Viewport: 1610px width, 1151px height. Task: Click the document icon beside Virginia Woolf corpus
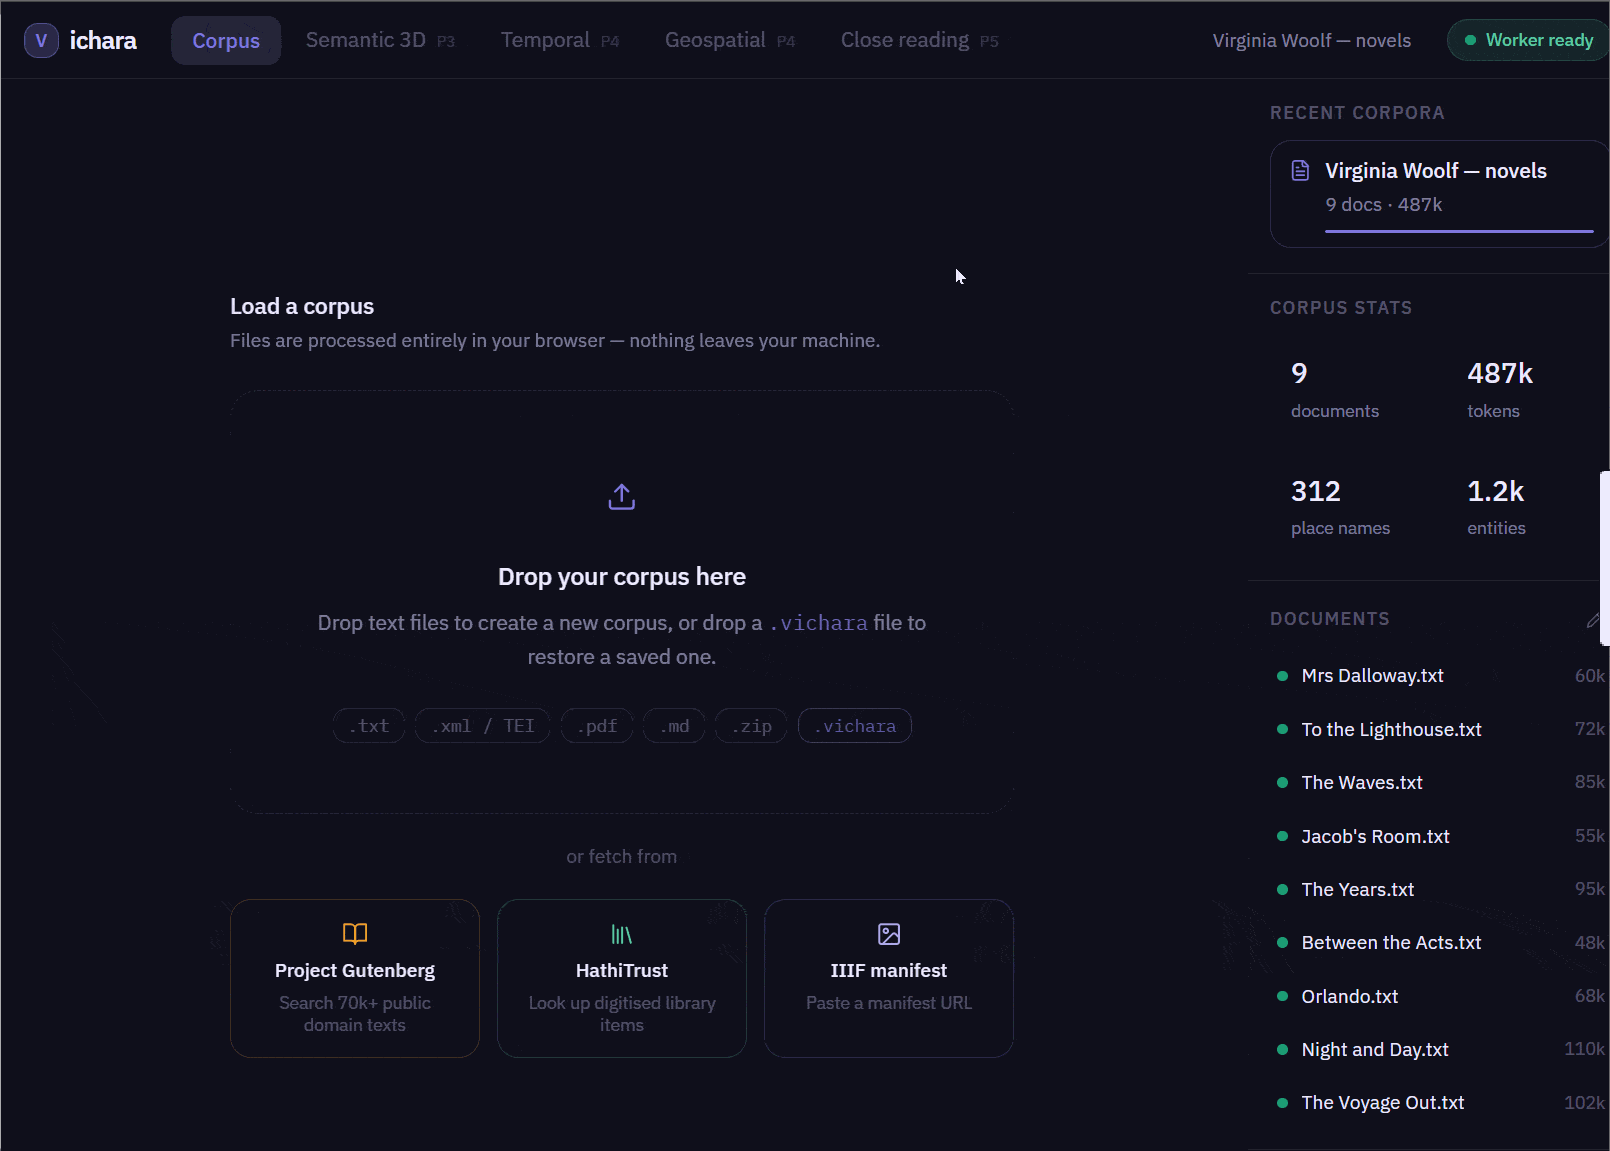pyautogui.click(x=1300, y=171)
